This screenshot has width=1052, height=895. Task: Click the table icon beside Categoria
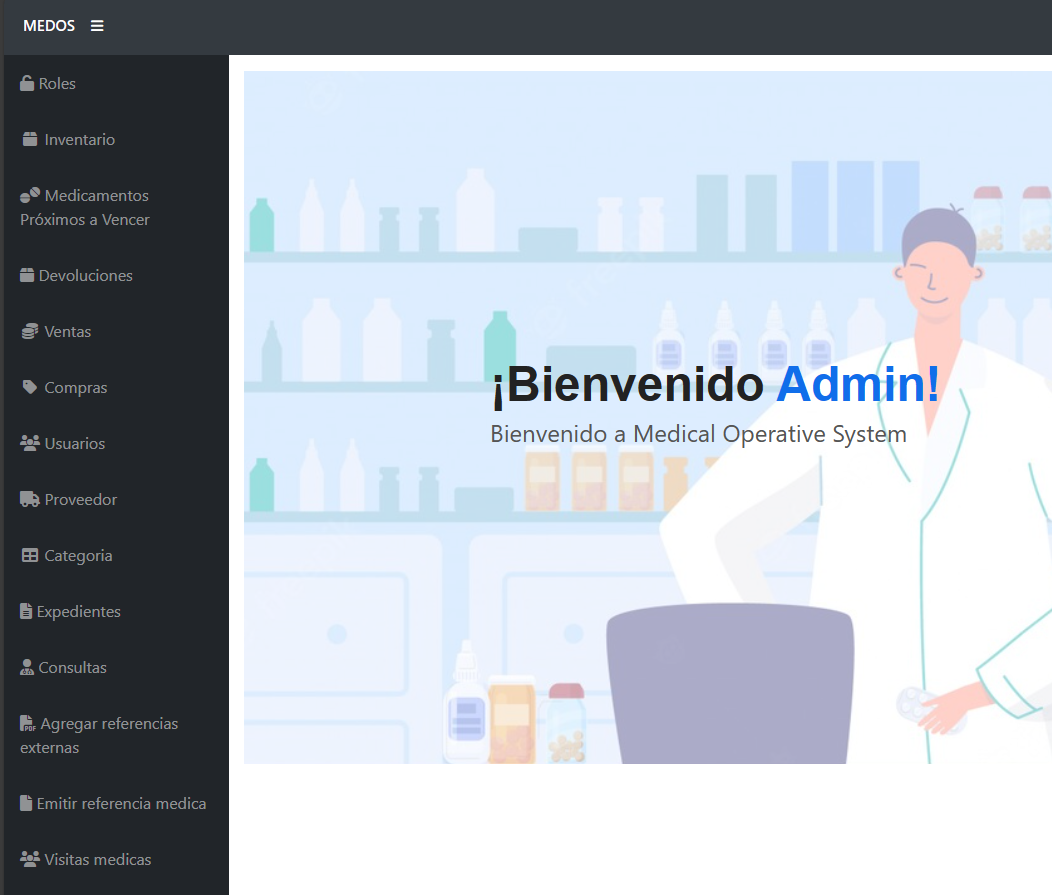click(x=30, y=556)
